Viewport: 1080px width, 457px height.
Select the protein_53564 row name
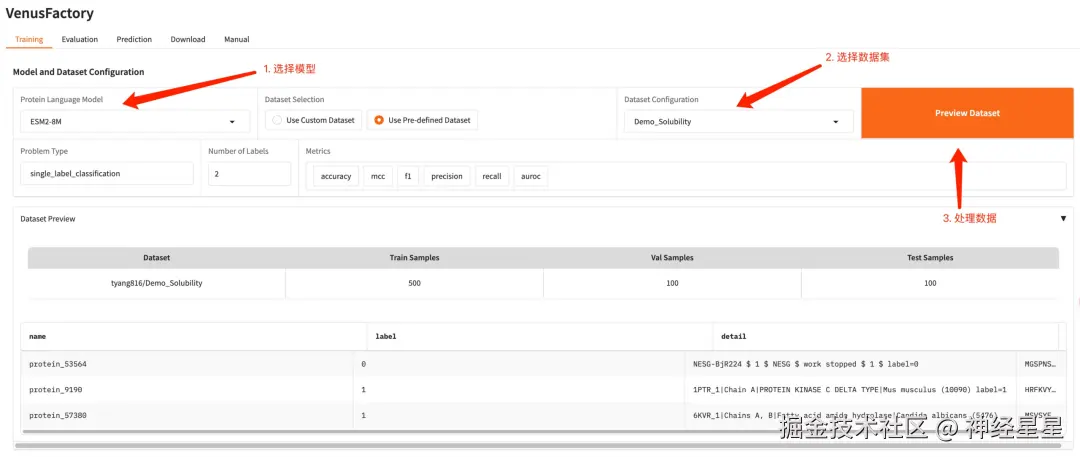coord(58,363)
